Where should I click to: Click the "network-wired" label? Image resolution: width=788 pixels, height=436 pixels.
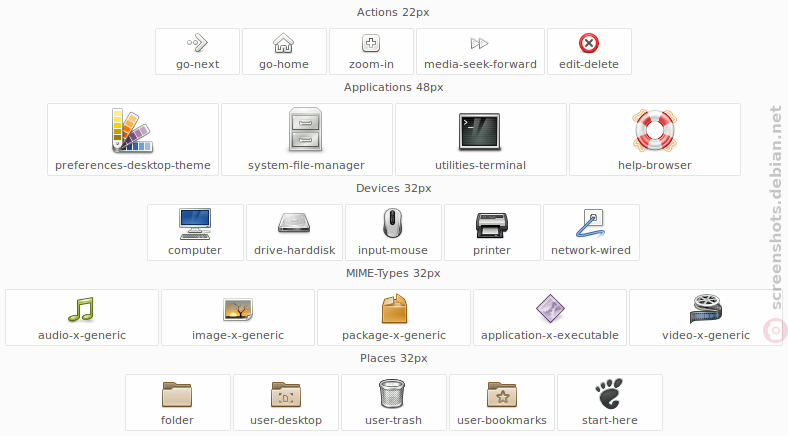pos(591,250)
